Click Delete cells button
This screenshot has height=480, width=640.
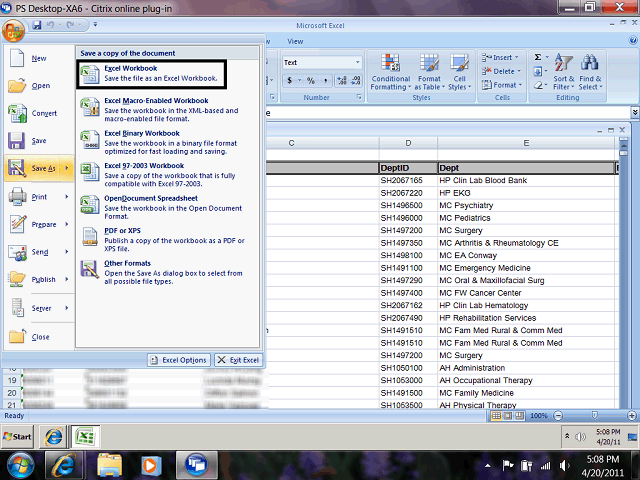501,71
